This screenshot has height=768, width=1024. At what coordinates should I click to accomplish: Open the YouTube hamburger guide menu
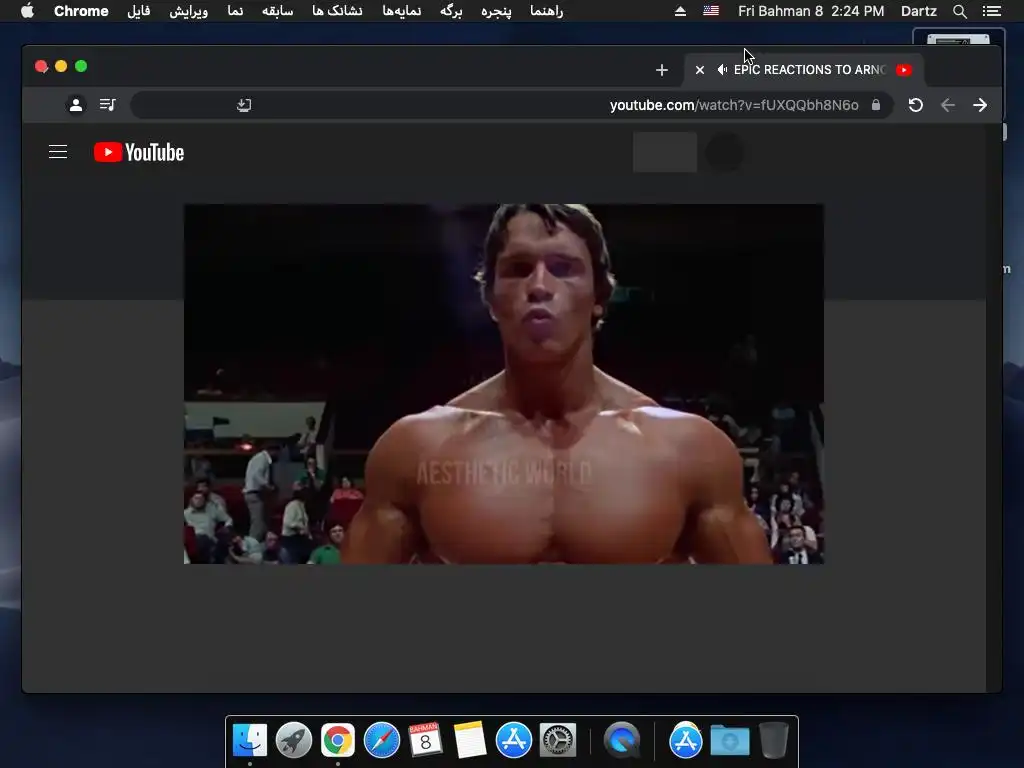tap(58, 152)
